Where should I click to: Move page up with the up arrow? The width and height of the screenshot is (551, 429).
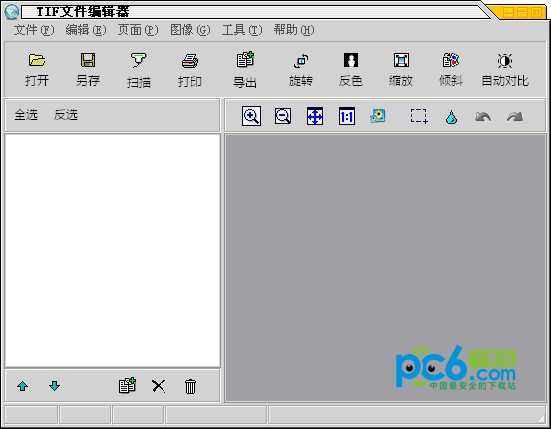[22, 386]
